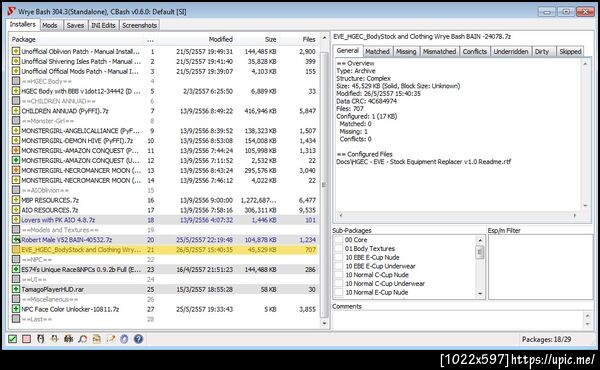Check 10 EBE E-Cup Underwear sub-package

(x=339, y=266)
